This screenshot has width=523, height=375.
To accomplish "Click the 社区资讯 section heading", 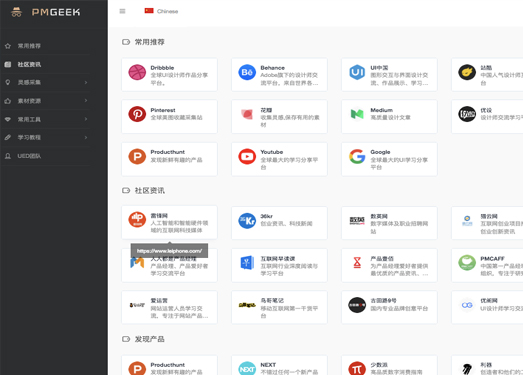I will (149, 191).
